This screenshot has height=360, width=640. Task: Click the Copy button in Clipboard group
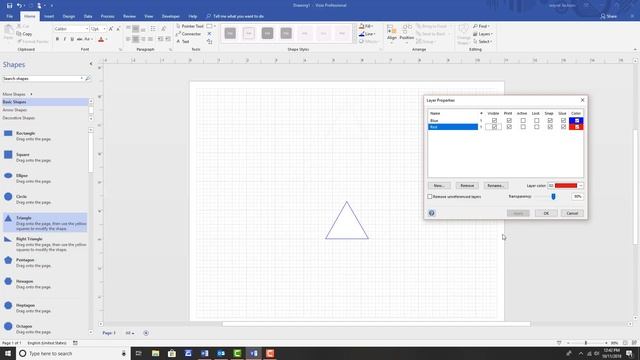[x=24, y=34]
